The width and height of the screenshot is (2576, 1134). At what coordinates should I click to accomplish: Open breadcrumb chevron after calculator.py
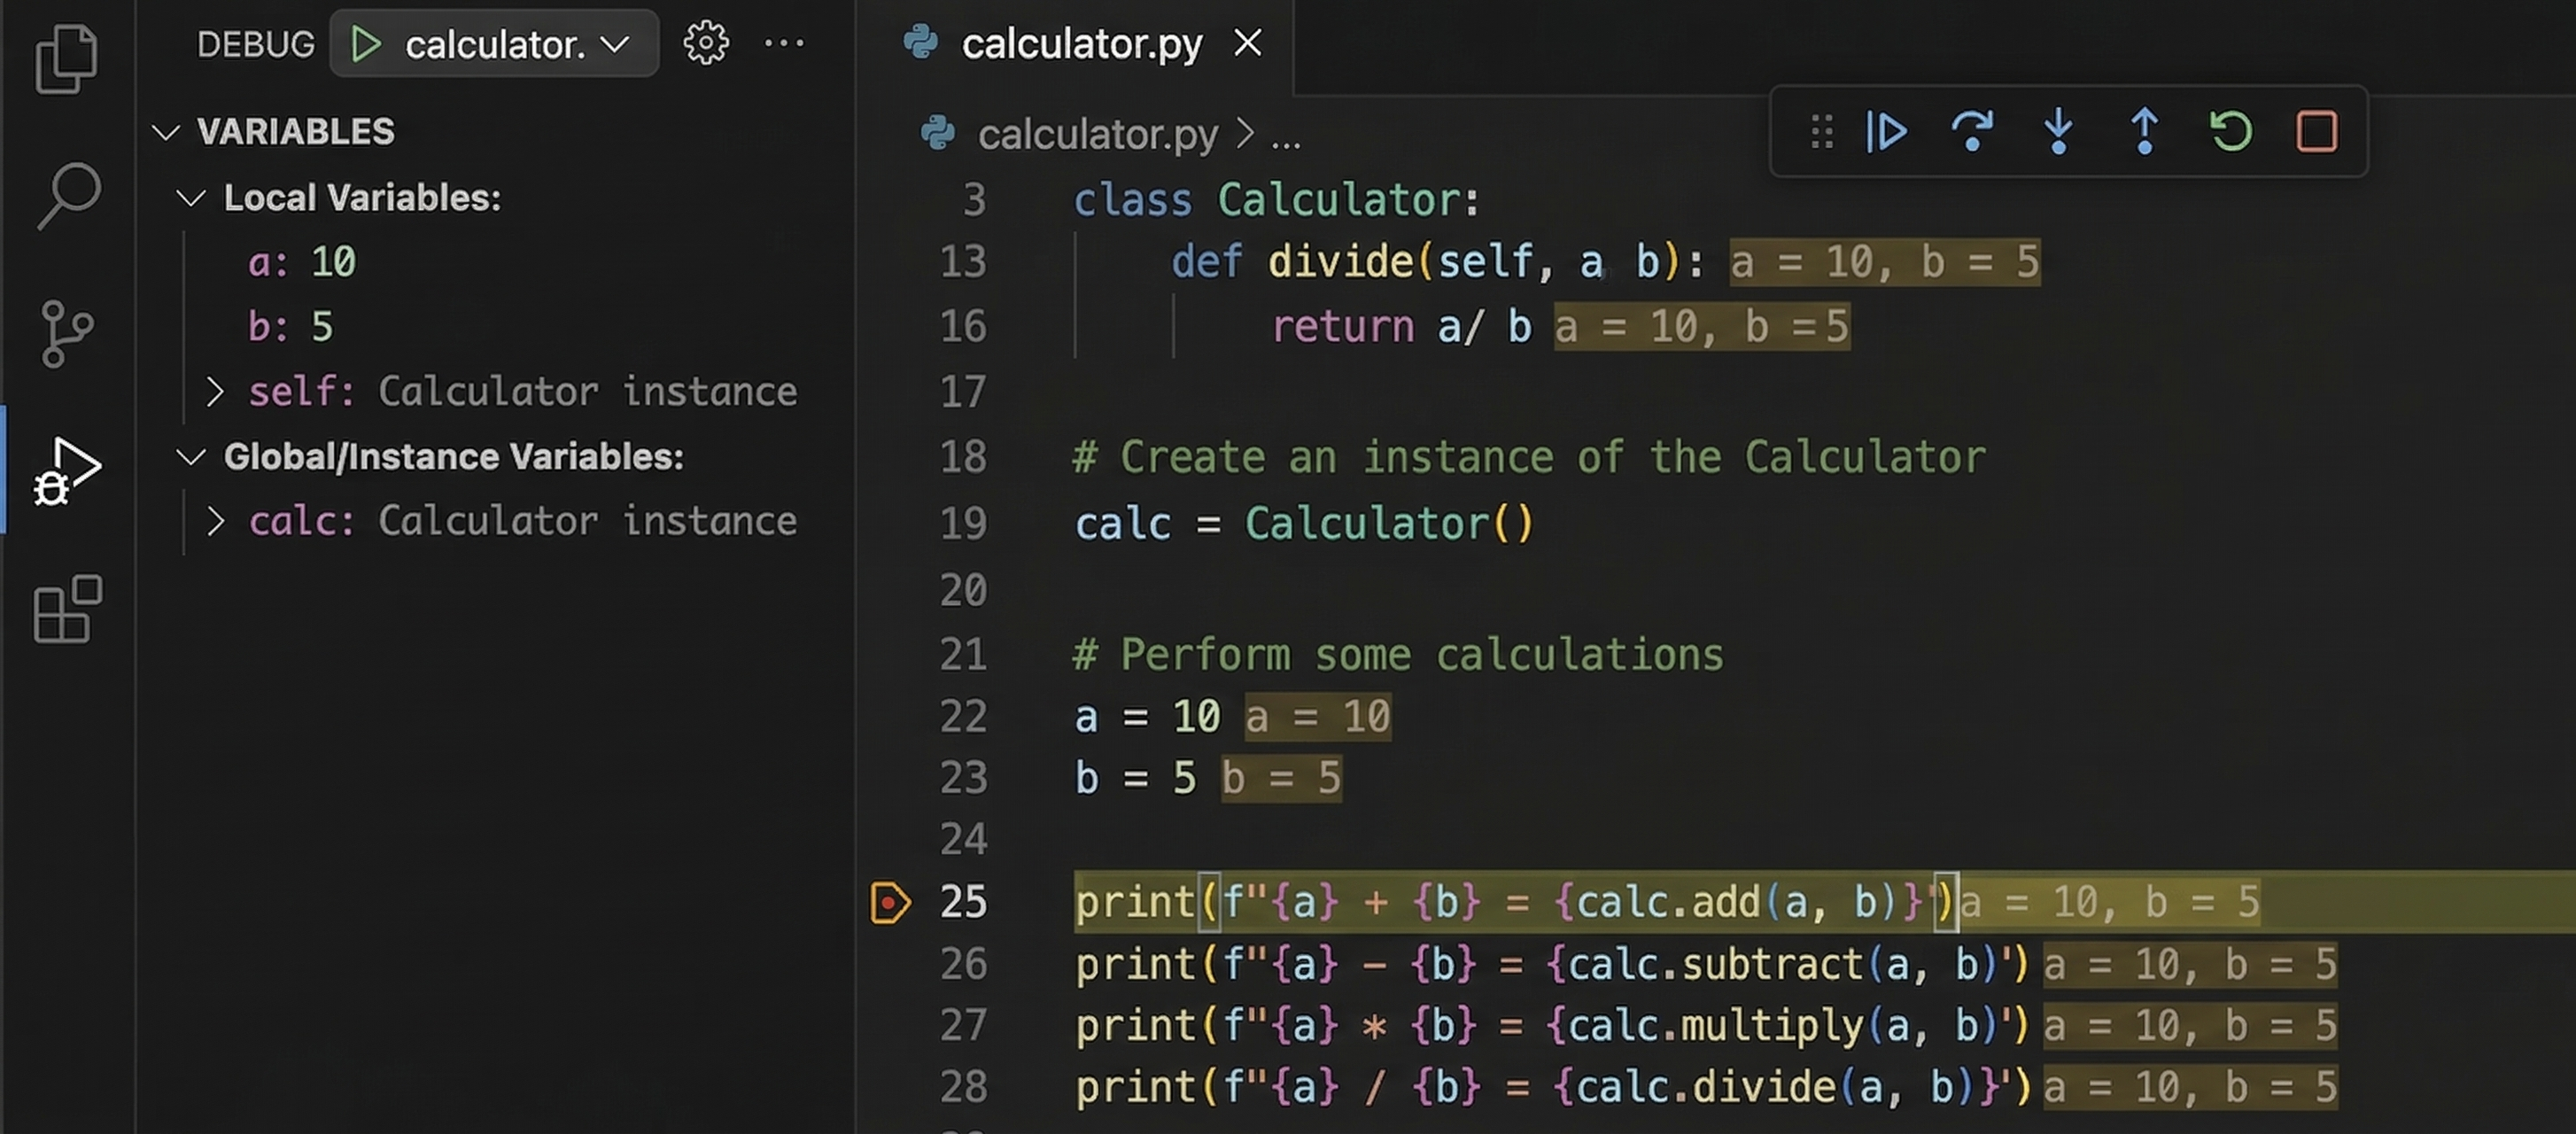coord(1244,133)
